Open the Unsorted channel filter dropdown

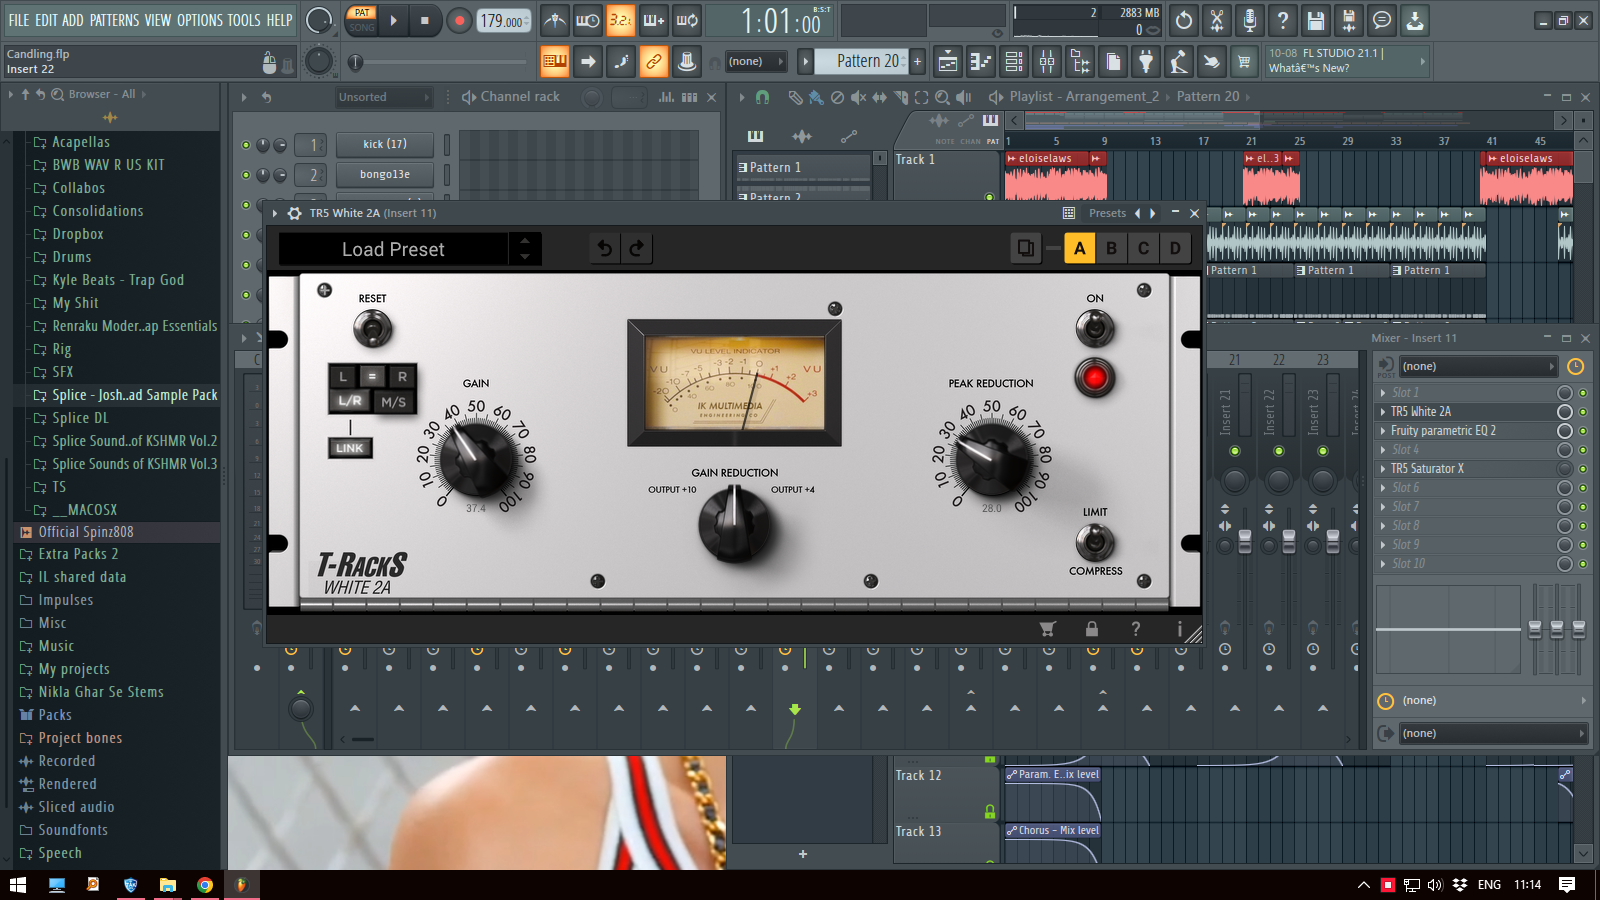pyautogui.click(x=382, y=97)
